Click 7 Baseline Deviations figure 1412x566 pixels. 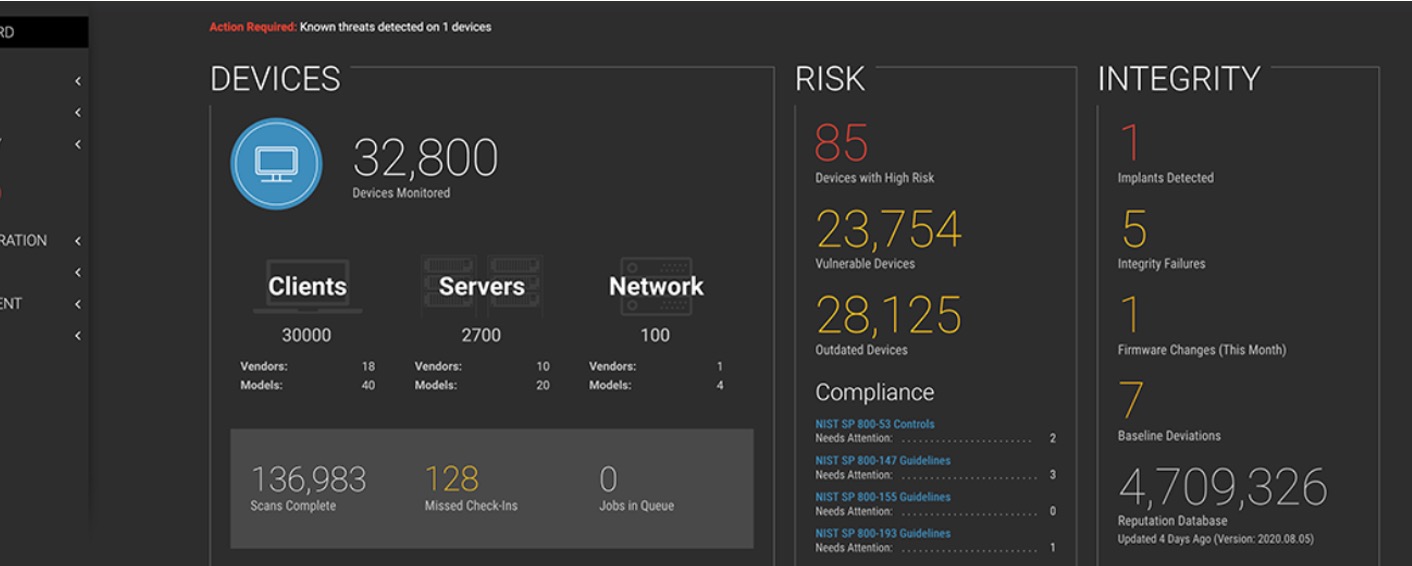[1131, 401]
